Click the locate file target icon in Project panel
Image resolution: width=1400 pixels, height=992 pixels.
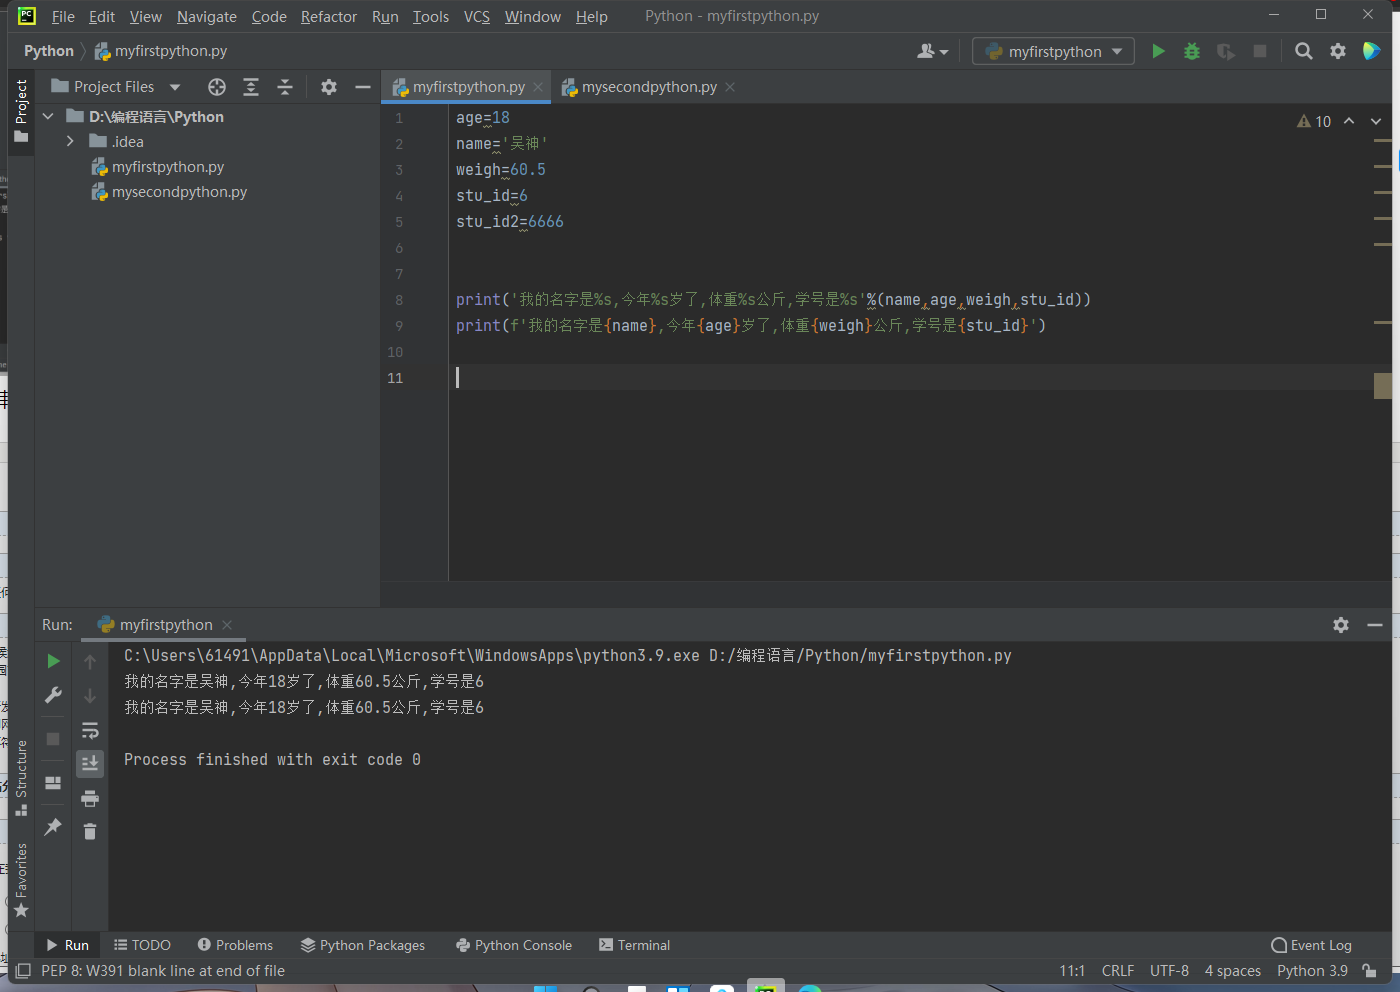pyautogui.click(x=217, y=87)
